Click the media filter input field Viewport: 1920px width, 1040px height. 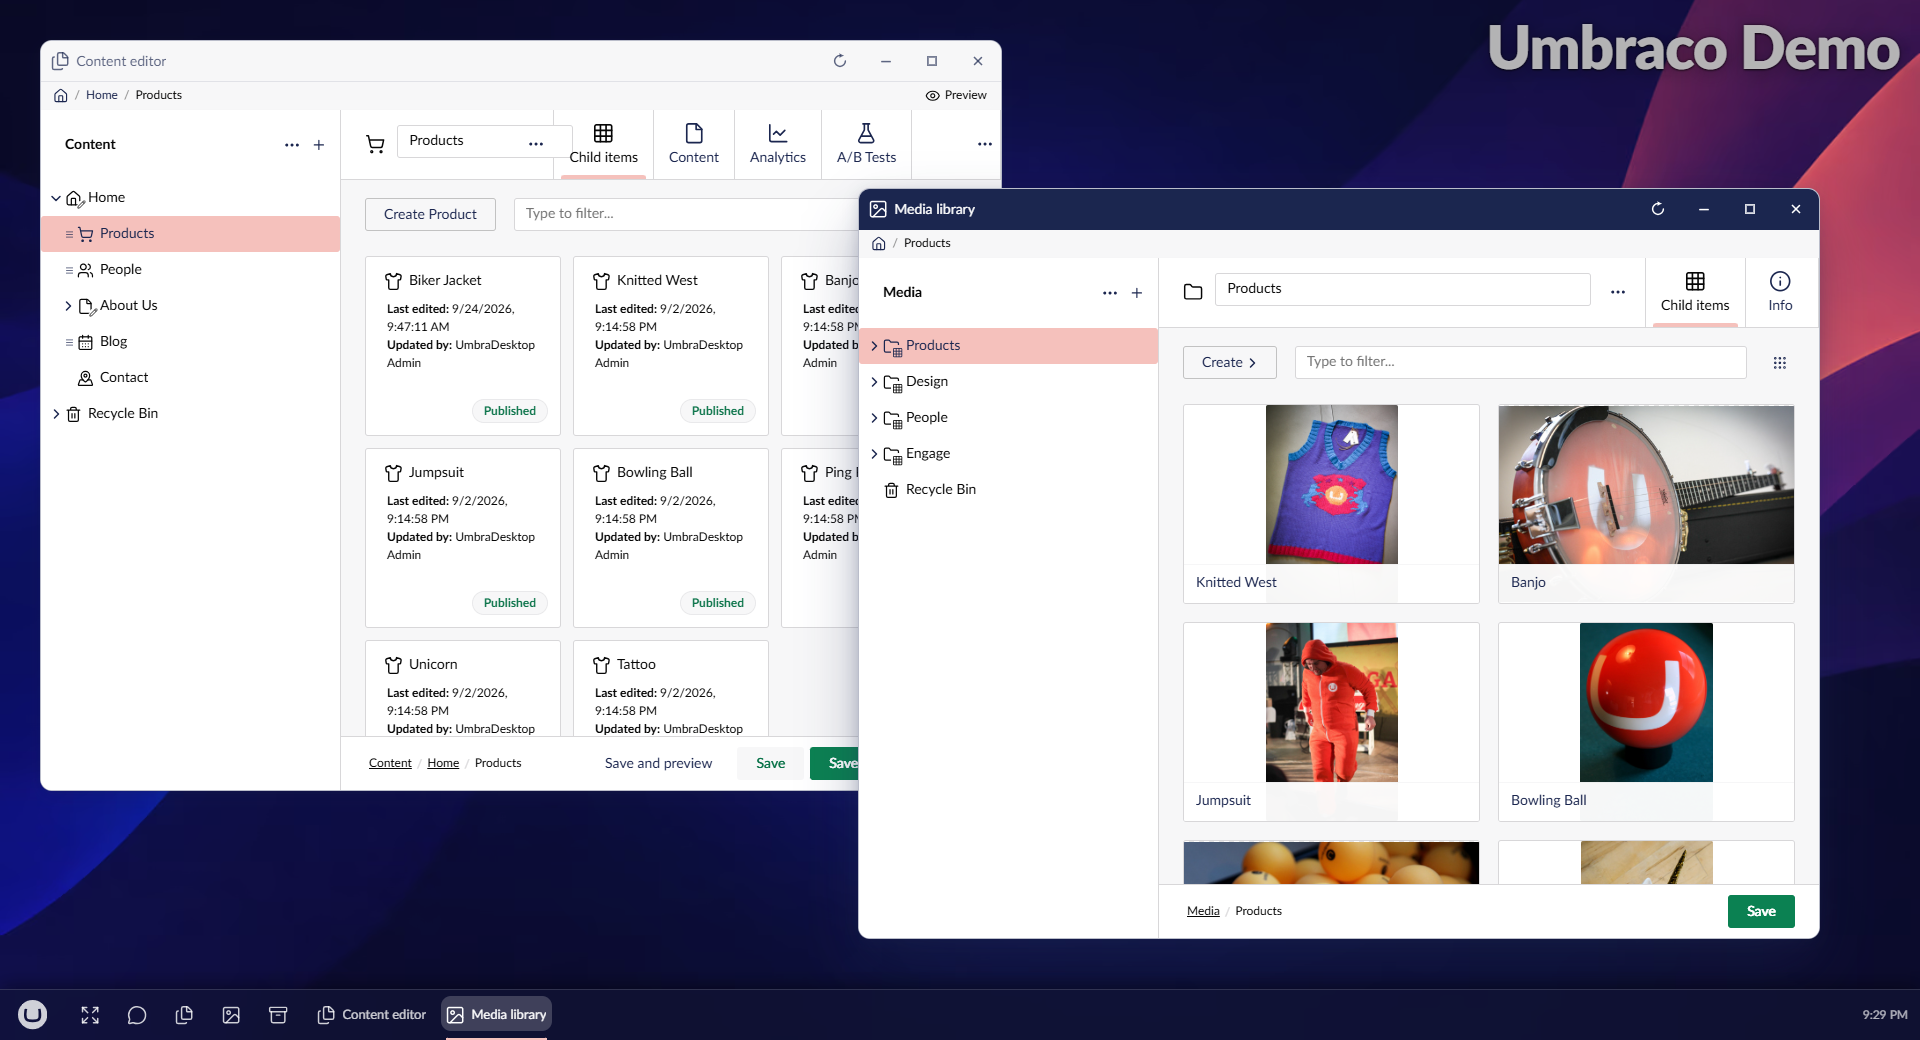[x=1520, y=362]
